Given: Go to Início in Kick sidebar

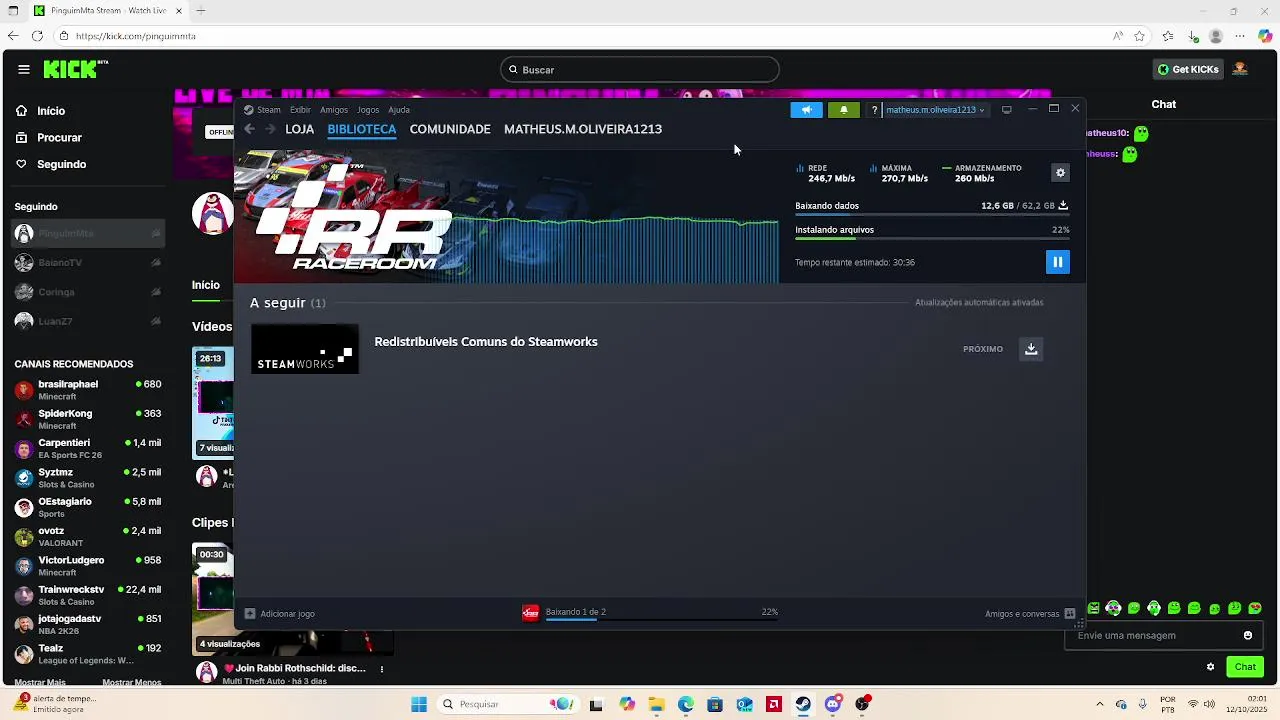Looking at the screenshot, I should [x=41, y=111].
